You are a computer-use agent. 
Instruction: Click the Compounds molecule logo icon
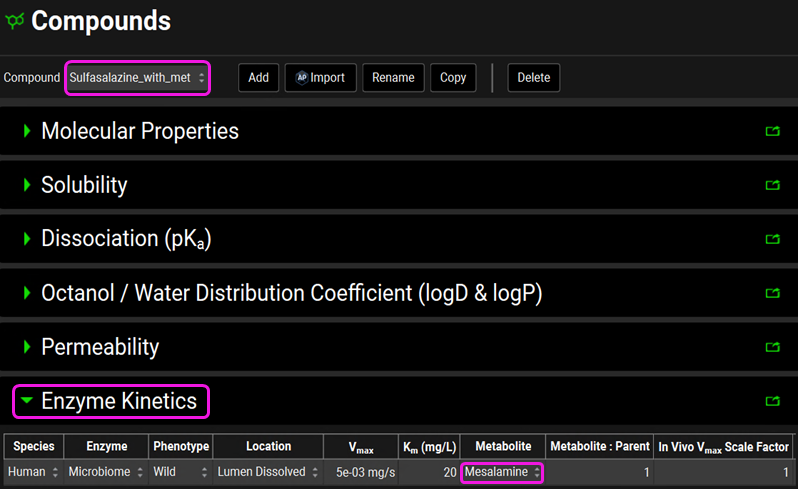(x=15, y=21)
